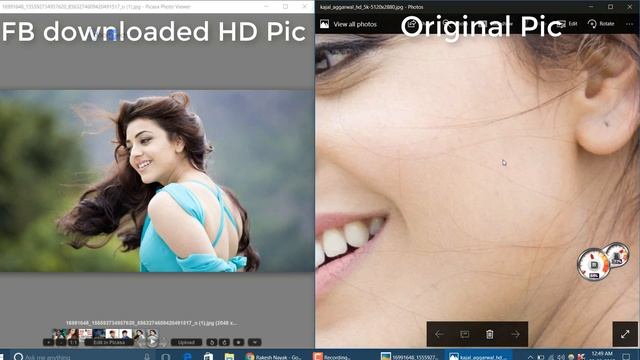
Task: Play slideshow in Picasa Photo Viewer
Action: (x=152, y=342)
